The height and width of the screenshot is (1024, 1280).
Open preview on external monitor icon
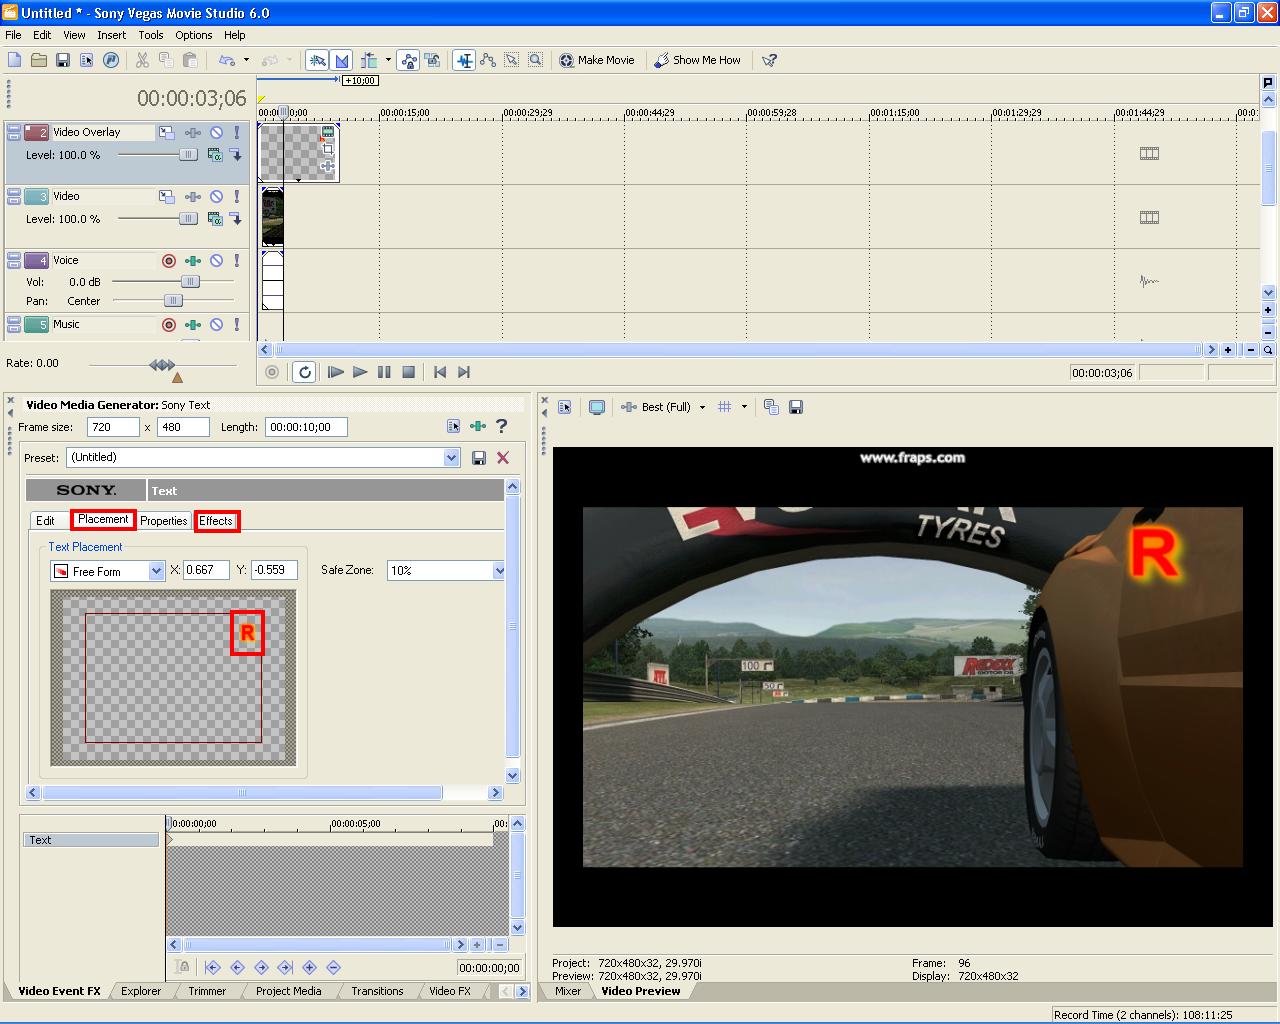(597, 407)
